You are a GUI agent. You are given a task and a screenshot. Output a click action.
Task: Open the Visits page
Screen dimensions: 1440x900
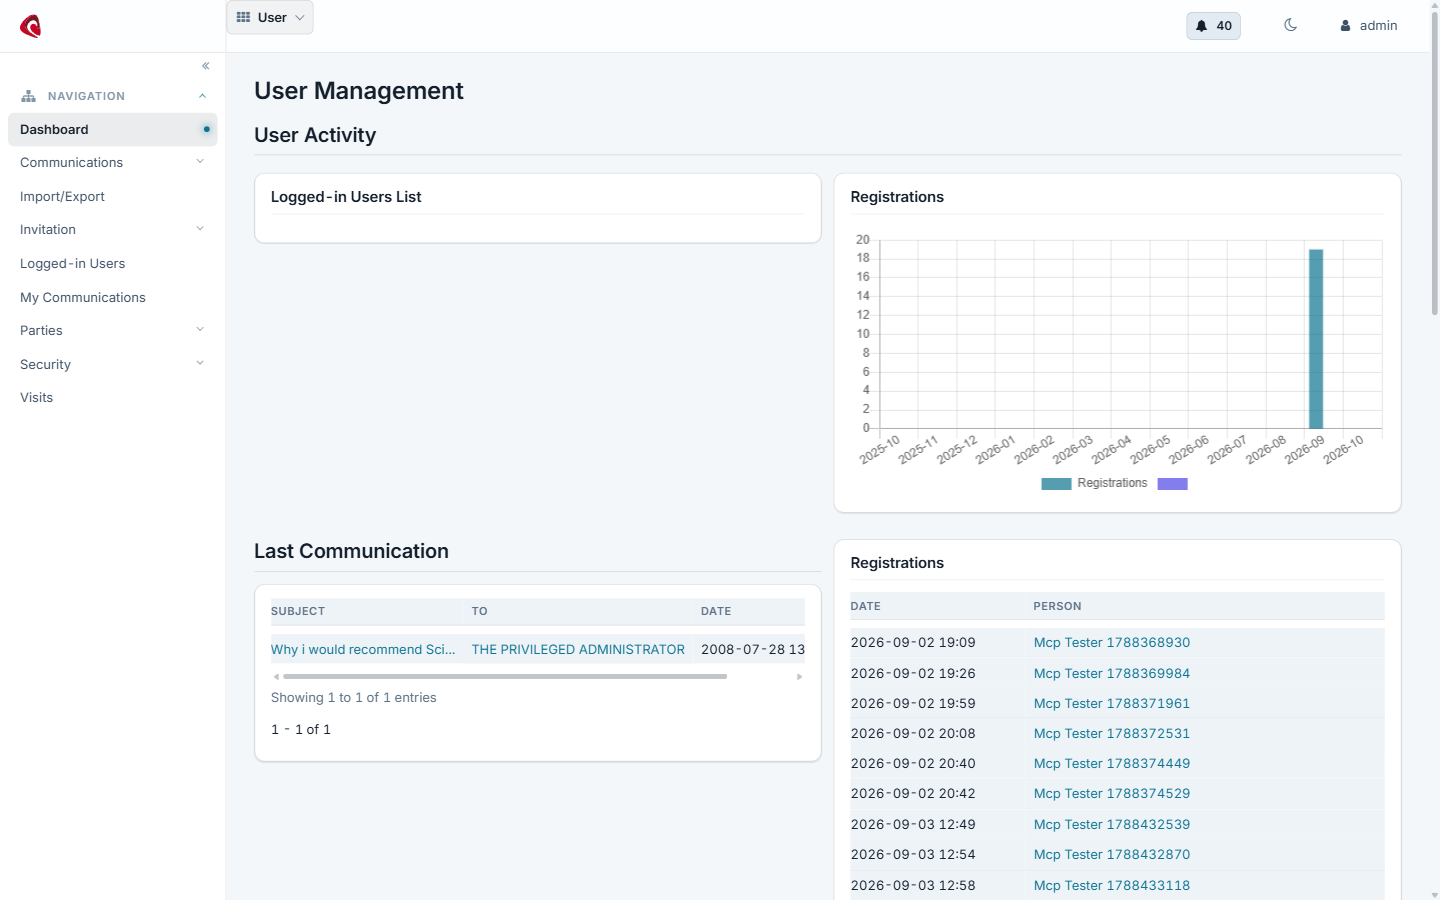tap(36, 398)
